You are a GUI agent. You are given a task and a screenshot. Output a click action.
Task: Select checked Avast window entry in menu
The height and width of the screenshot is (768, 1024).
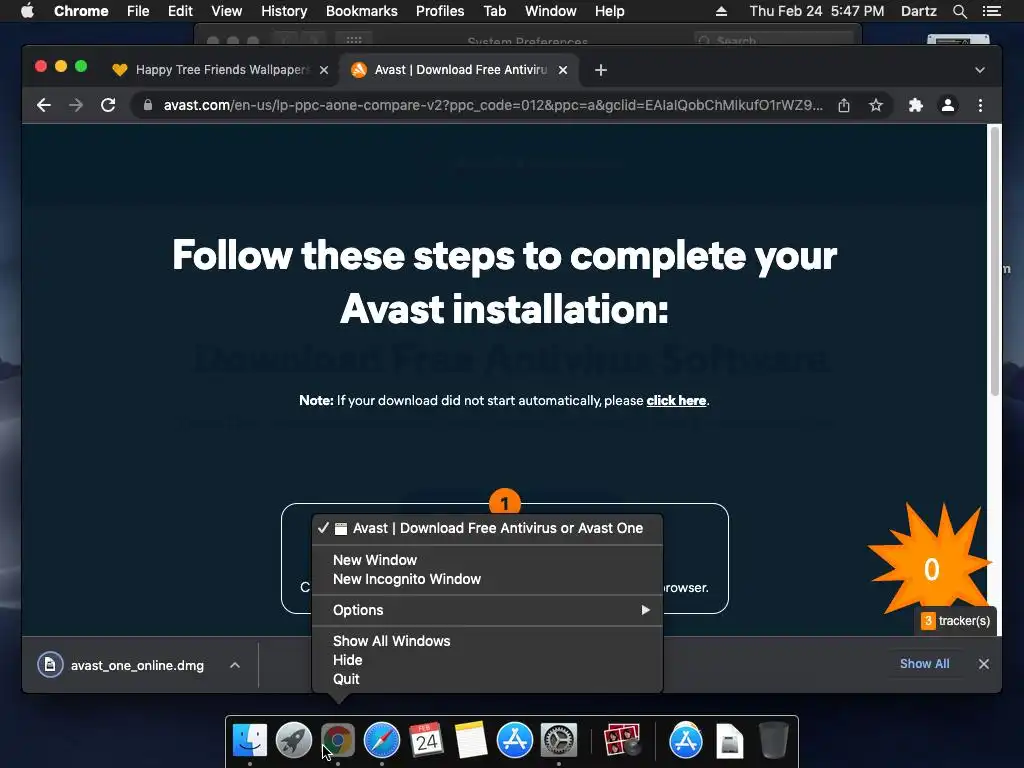tap(487, 528)
